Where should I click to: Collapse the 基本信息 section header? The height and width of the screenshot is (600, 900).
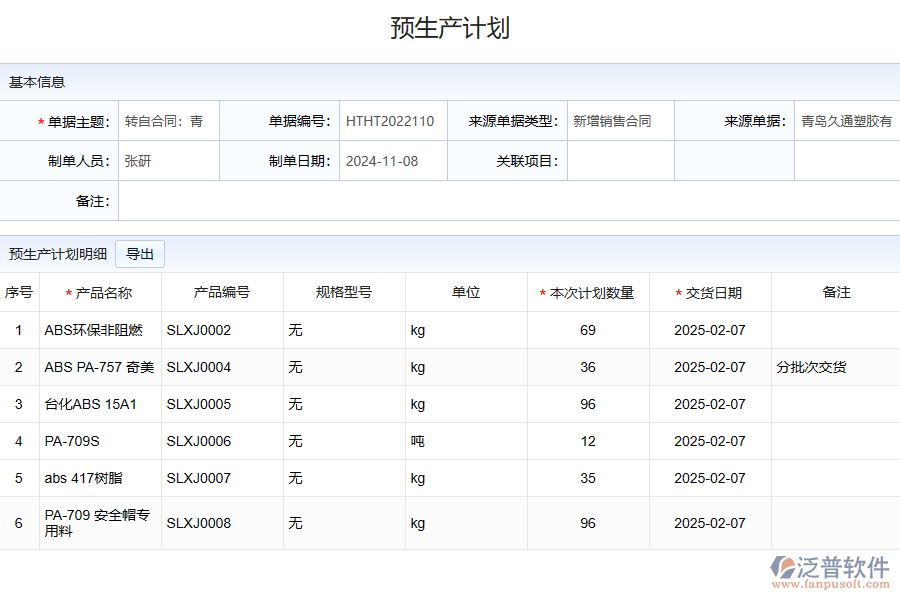pos(38,82)
